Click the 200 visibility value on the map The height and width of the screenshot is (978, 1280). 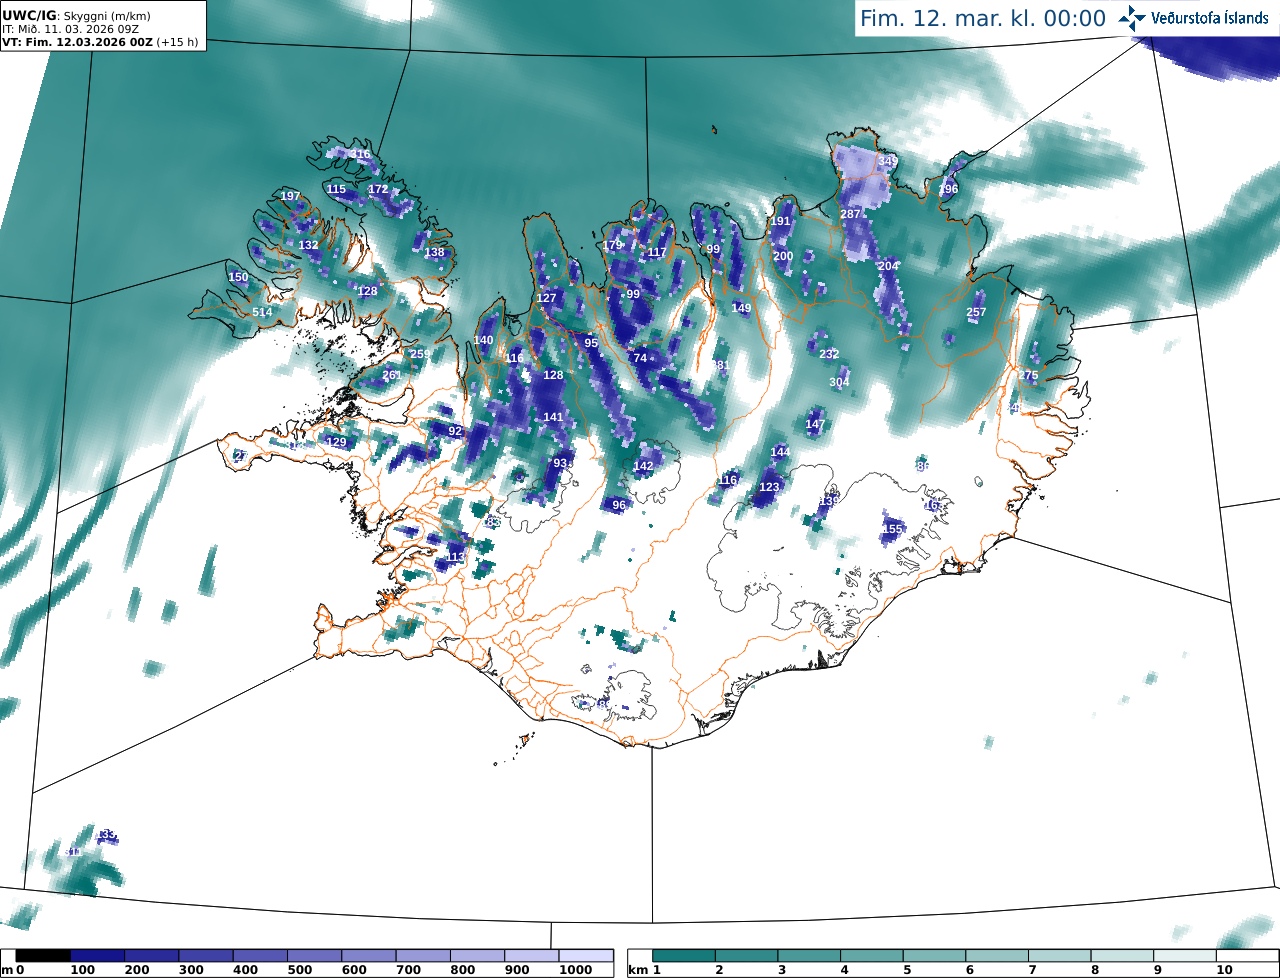coord(783,256)
